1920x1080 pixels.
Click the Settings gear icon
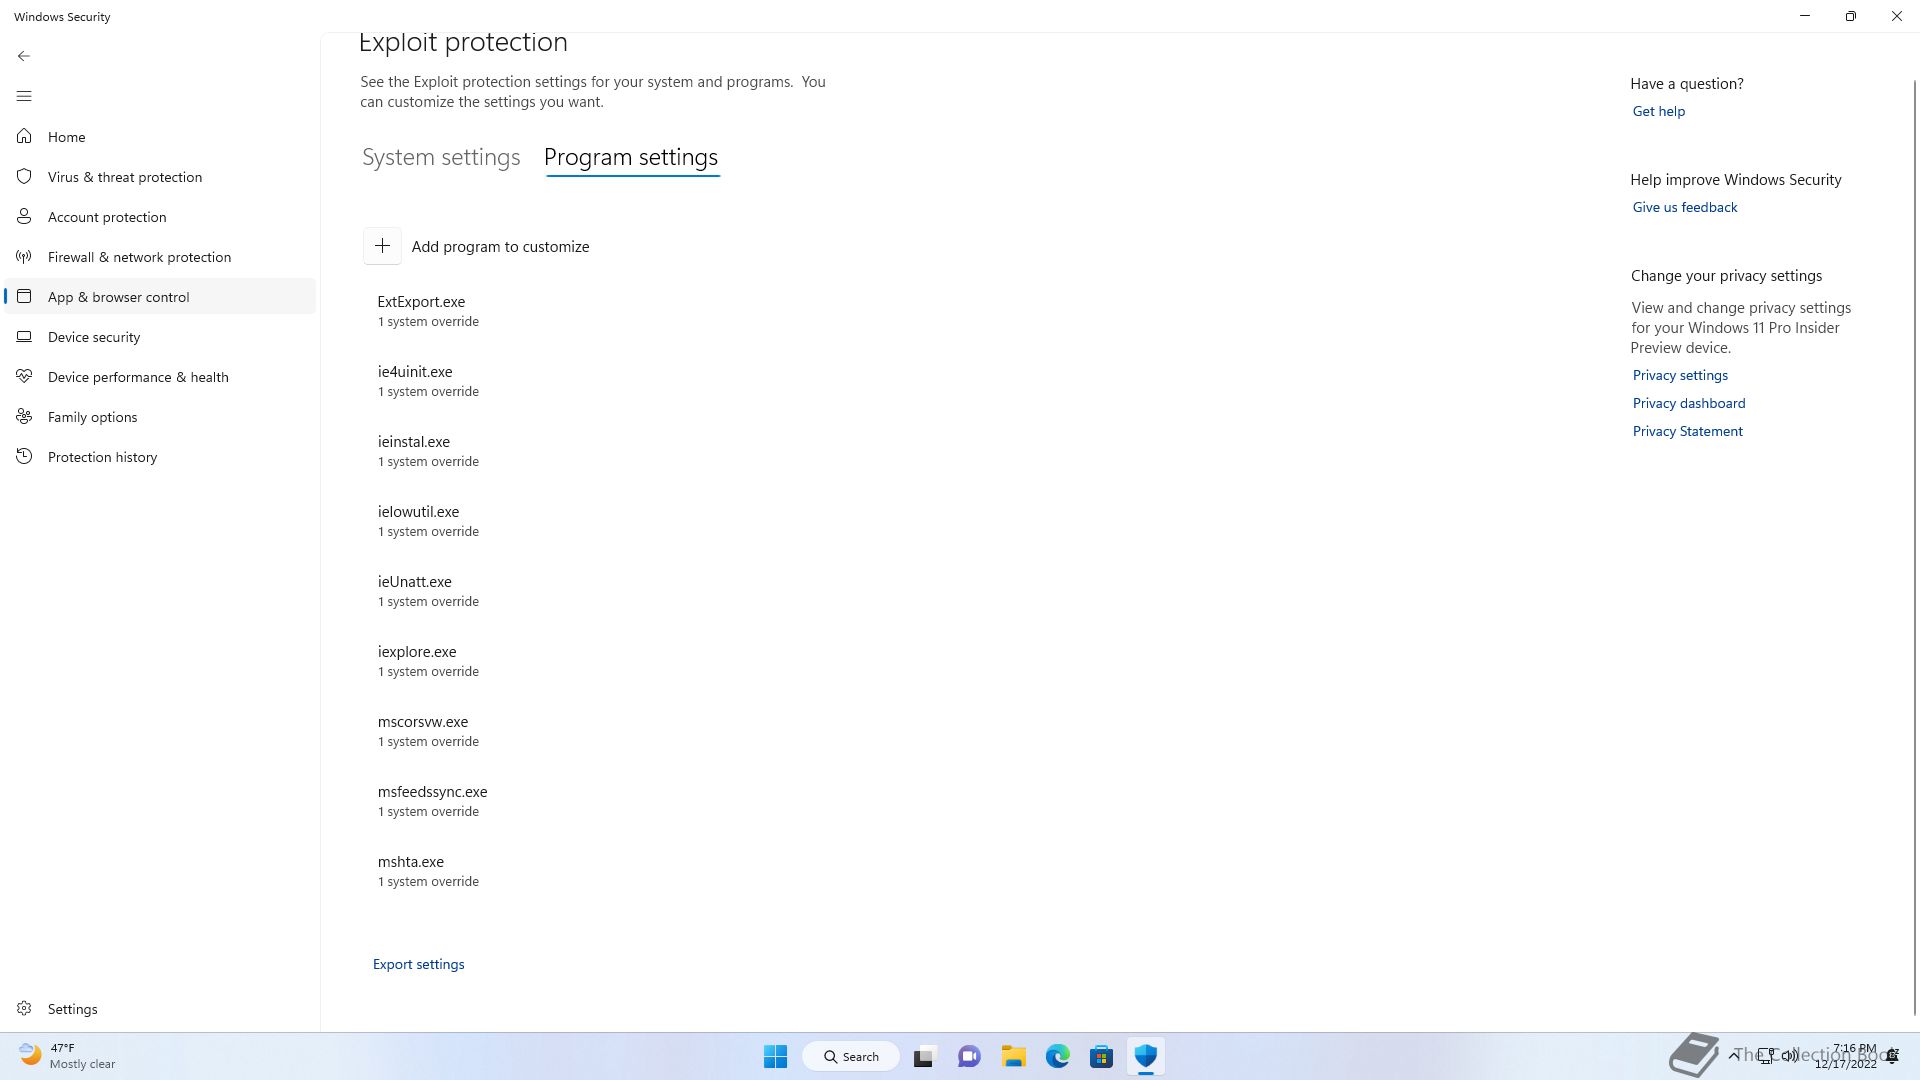pyautogui.click(x=24, y=1008)
